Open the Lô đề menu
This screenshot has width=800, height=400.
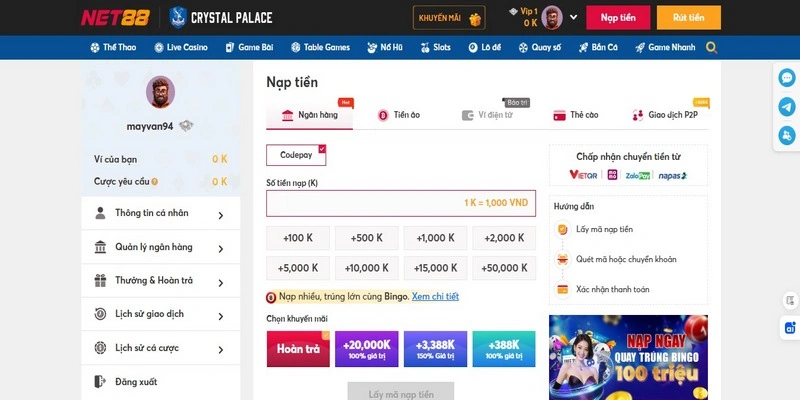pos(485,47)
